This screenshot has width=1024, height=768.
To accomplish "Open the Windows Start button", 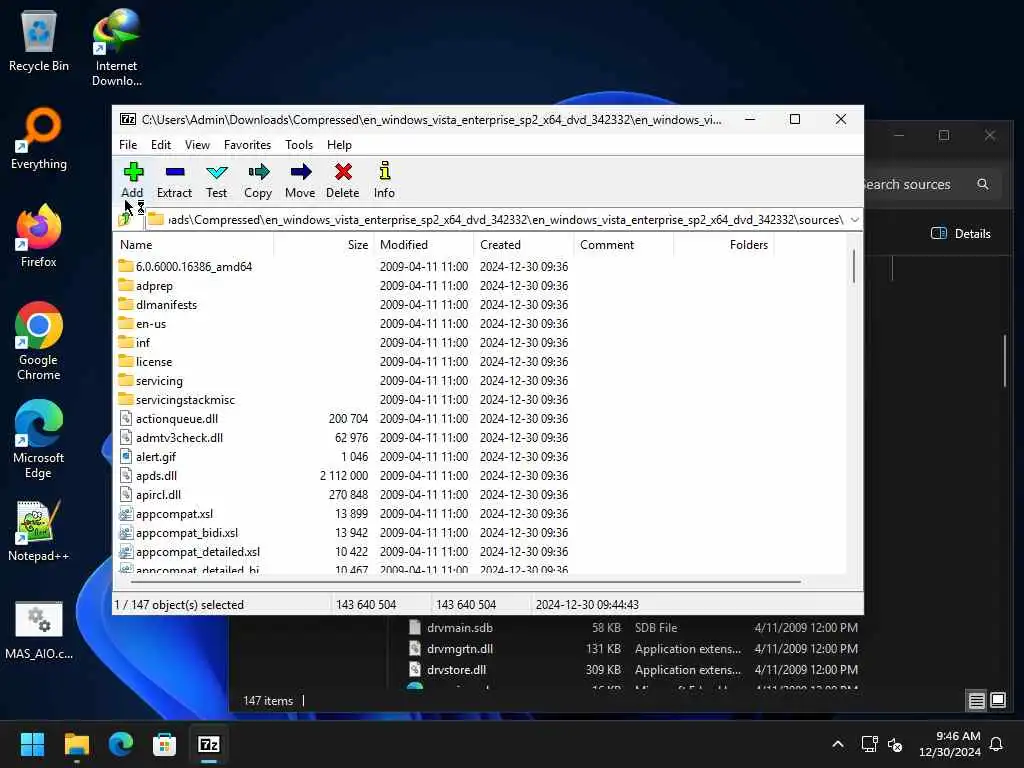I will pyautogui.click(x=32, y=744).
